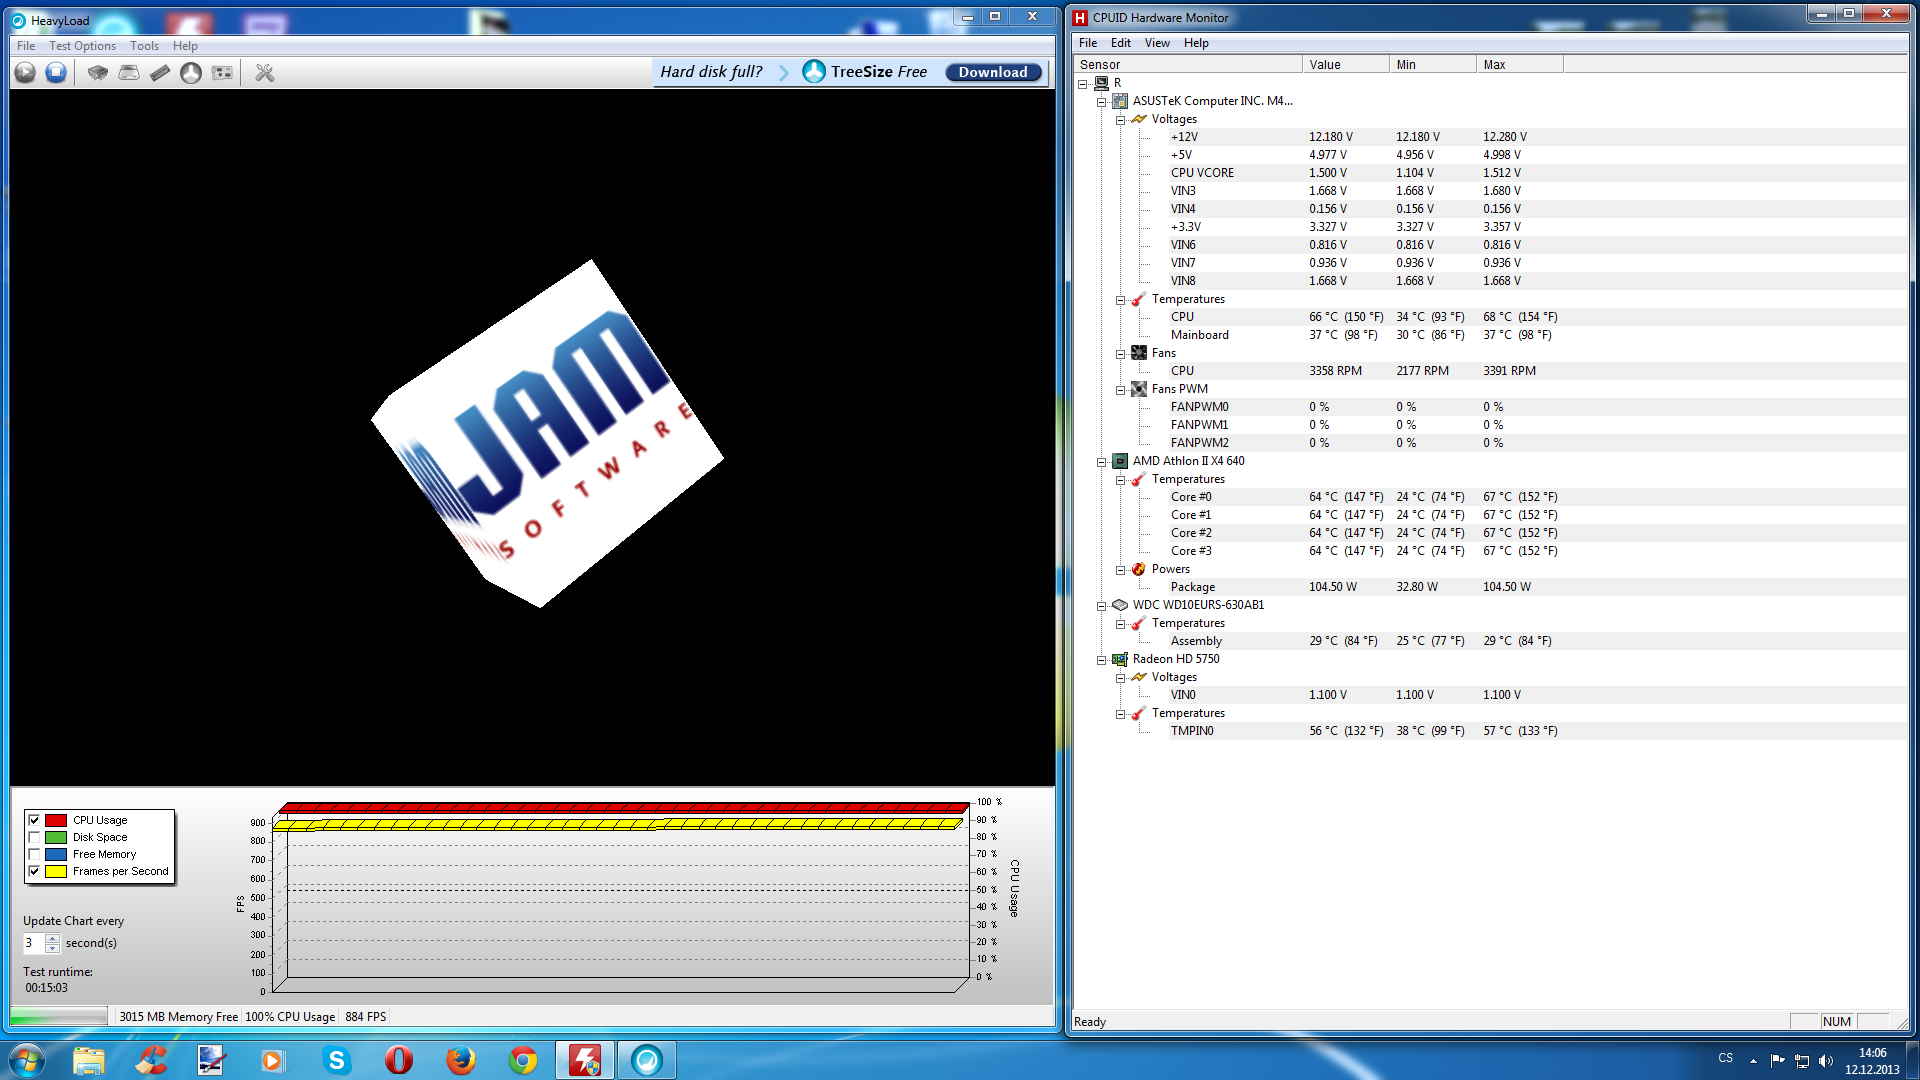Click the Radeon HD 5750 graphics card icon
The image size is (1920, 1080).
(1120, 659)
